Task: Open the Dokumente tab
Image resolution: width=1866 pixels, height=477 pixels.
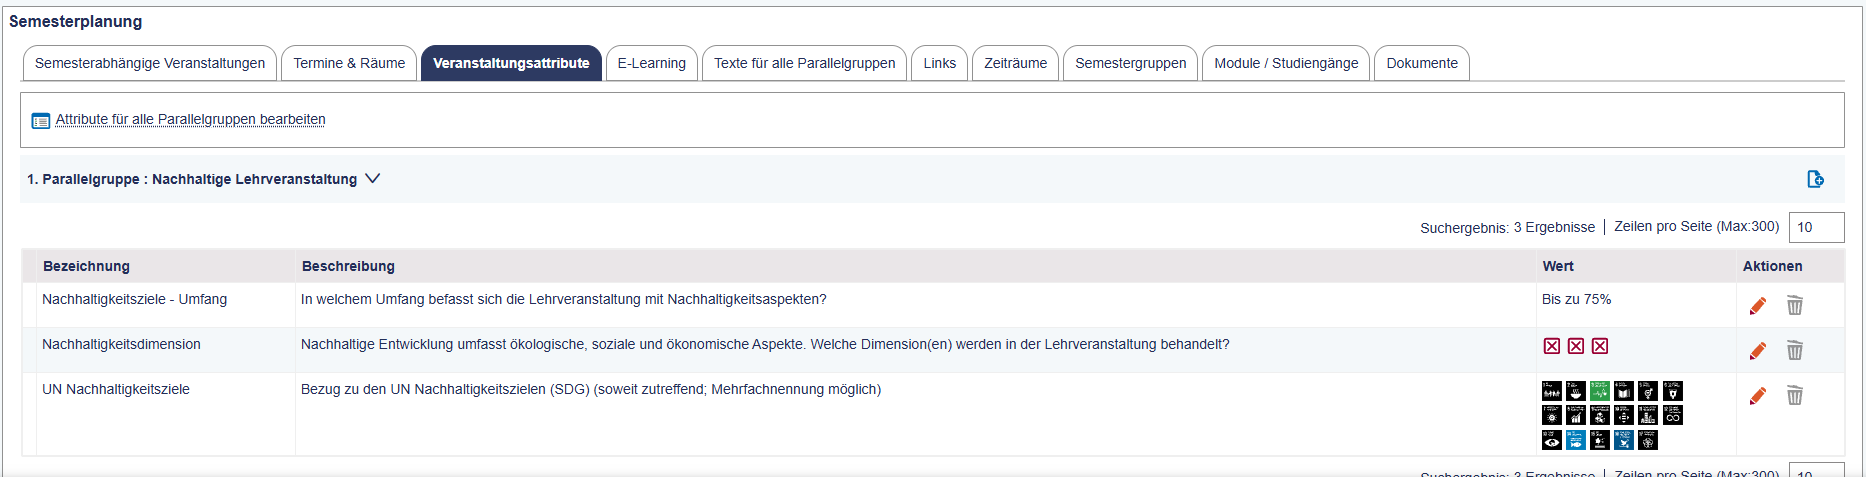Action: [x=1422, y=63]
